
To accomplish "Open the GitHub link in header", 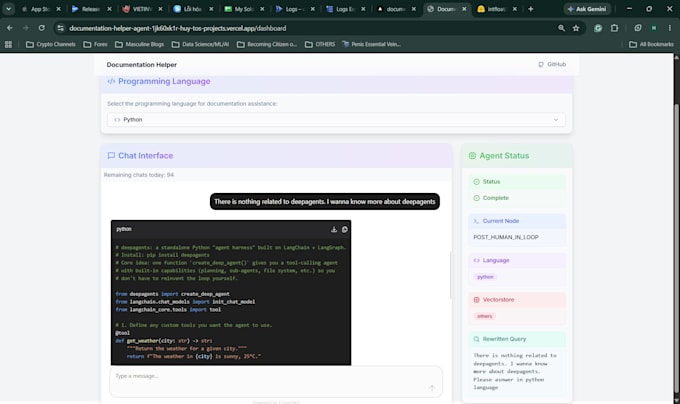I will (x=552, y=64).
